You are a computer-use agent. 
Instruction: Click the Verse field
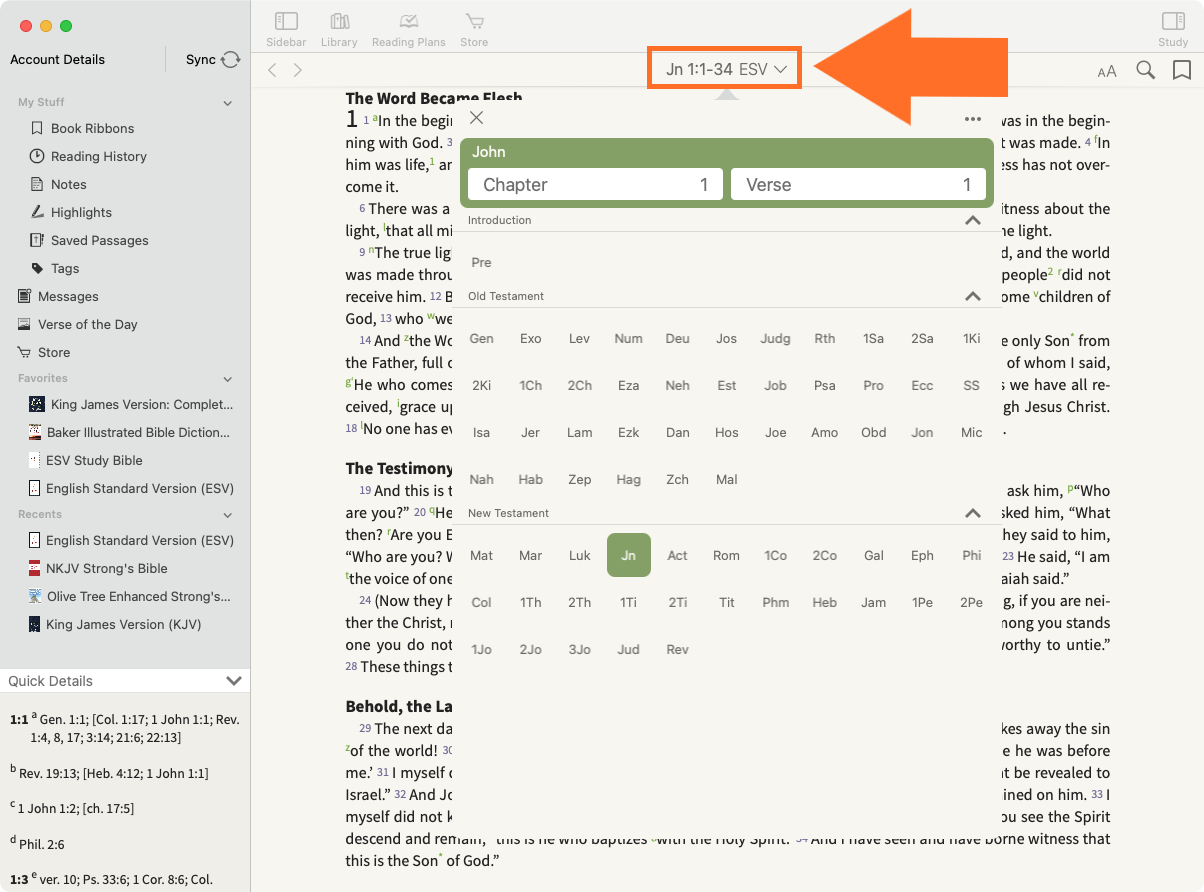point(858,184)
